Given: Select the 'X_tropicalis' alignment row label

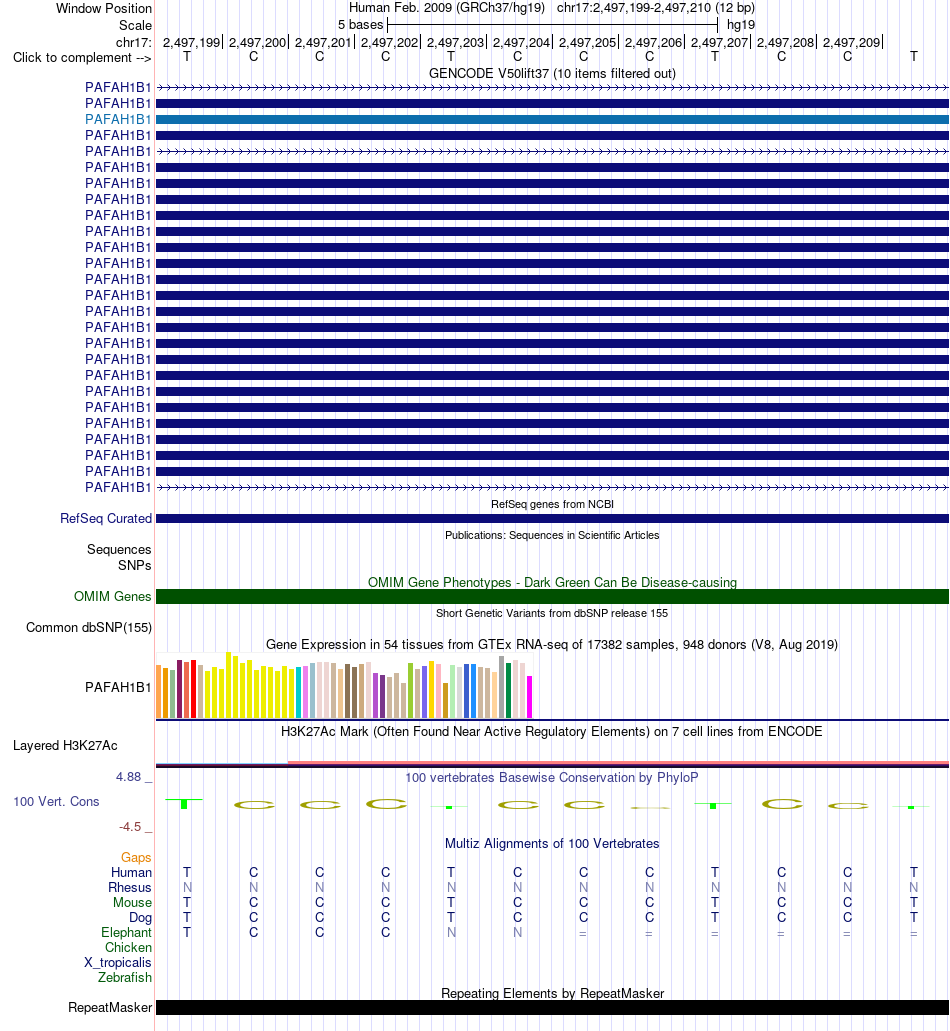Looking at the screenshot, I should (x=118, y=963).
